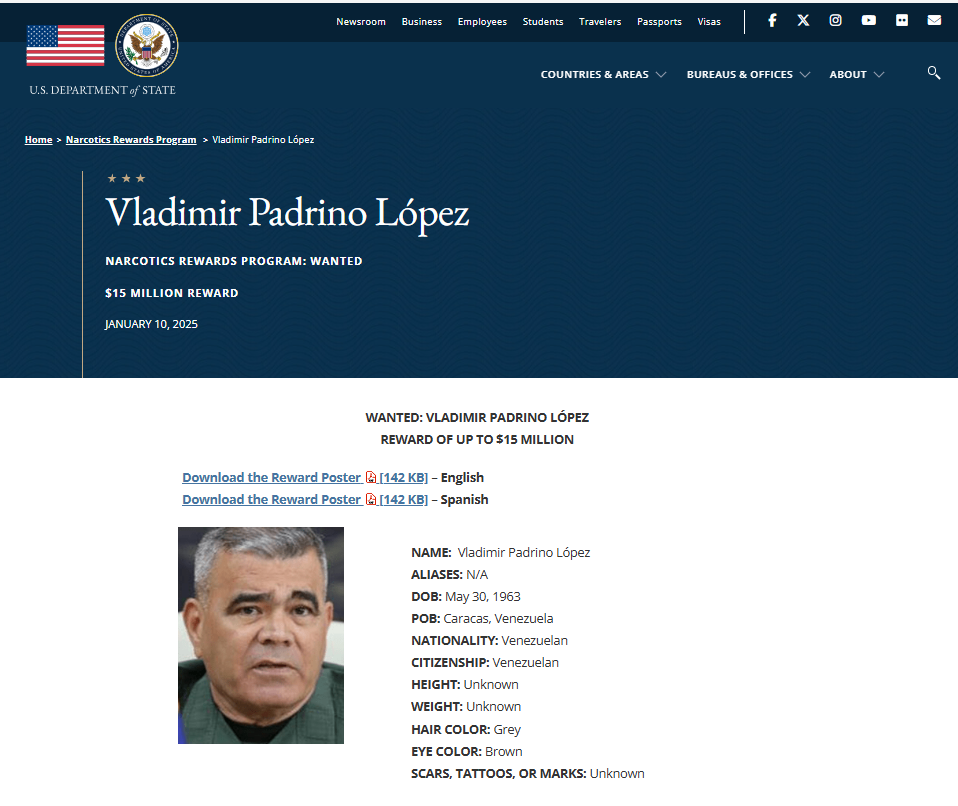This screenshot has width=958, height=806.
Task: Click the email envelope icon
Action: pos(934,21)
